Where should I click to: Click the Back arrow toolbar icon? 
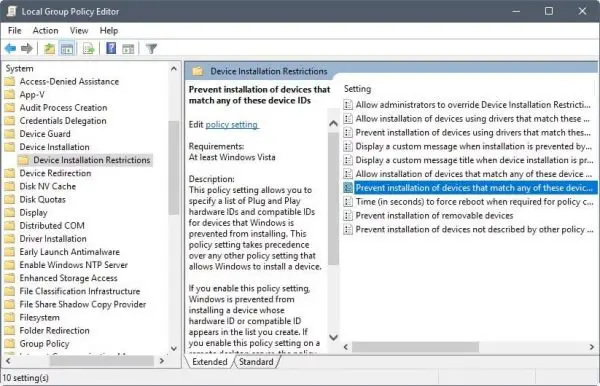point(10,49)
